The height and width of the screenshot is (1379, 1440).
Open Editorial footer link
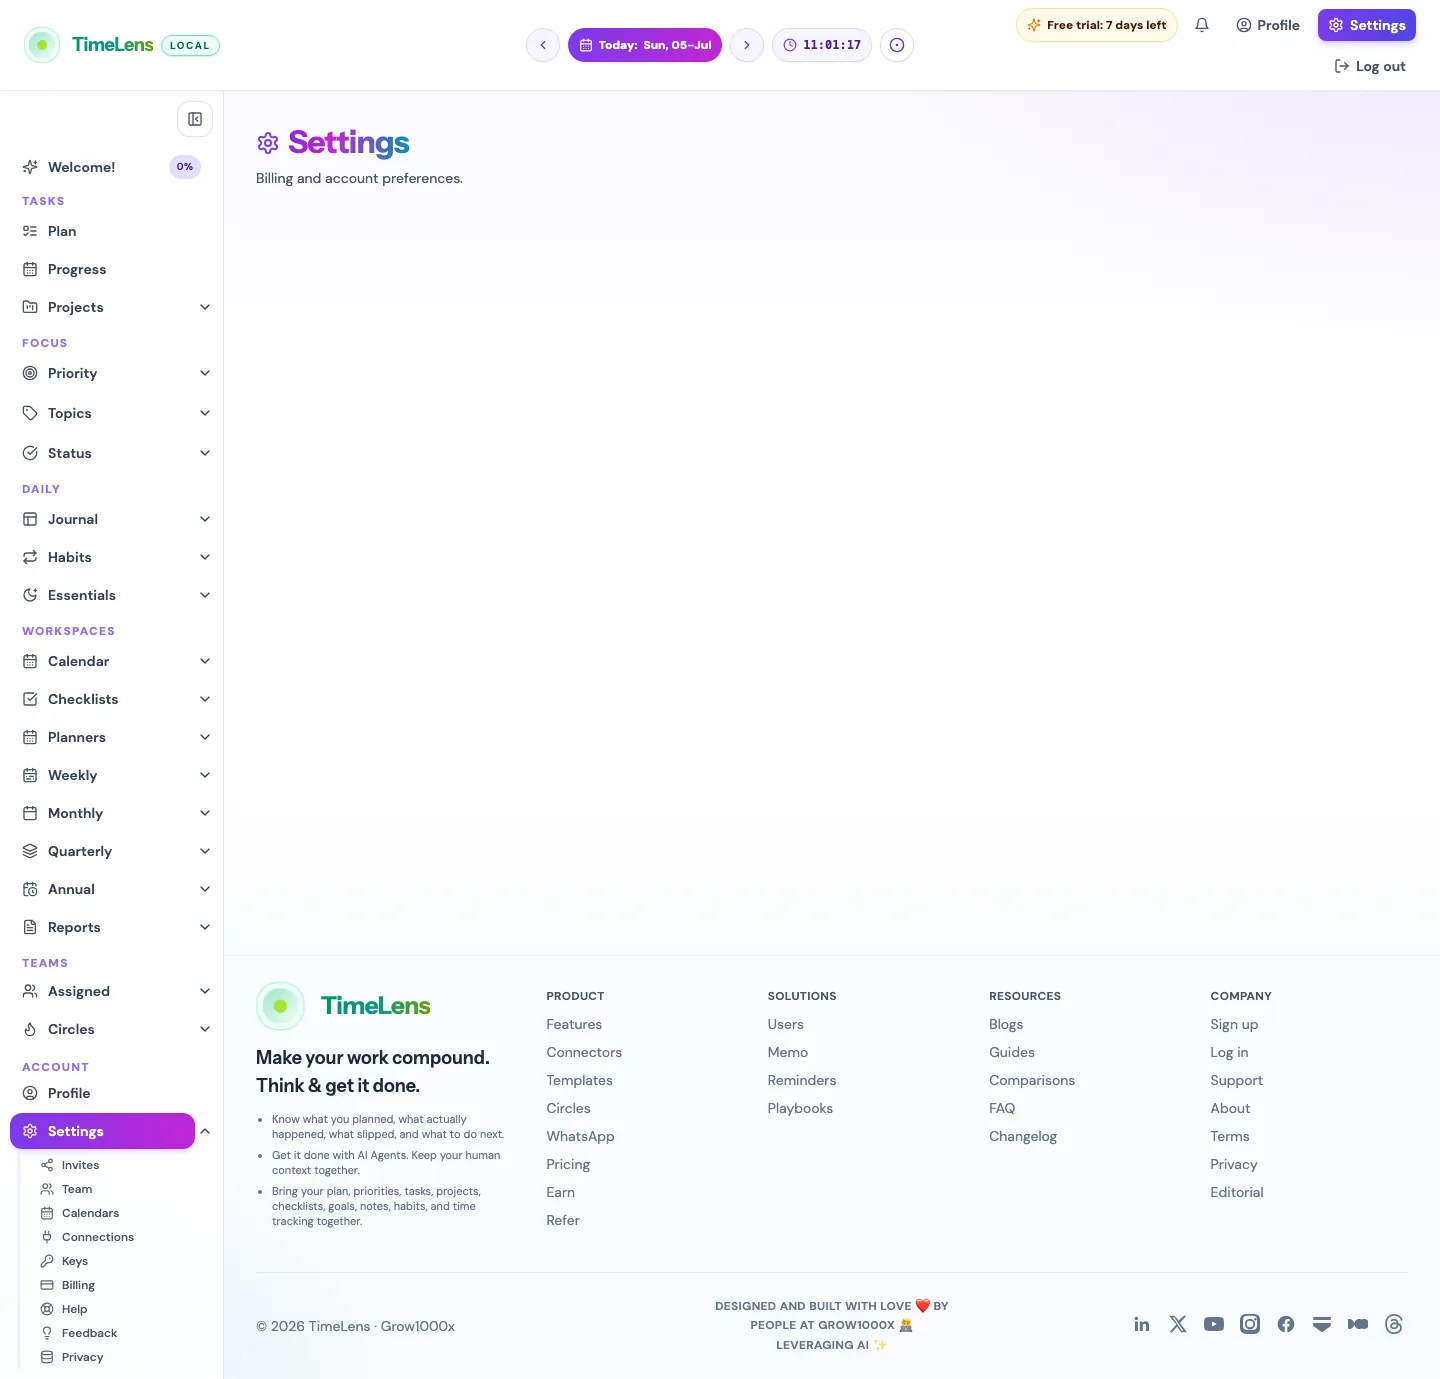click(1237, 1192)
